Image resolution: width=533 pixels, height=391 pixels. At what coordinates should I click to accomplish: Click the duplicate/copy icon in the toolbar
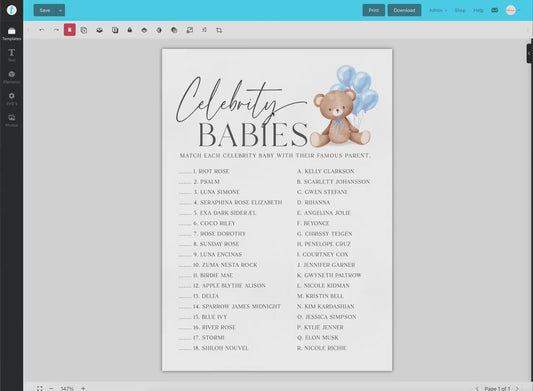tap(84, 30)
